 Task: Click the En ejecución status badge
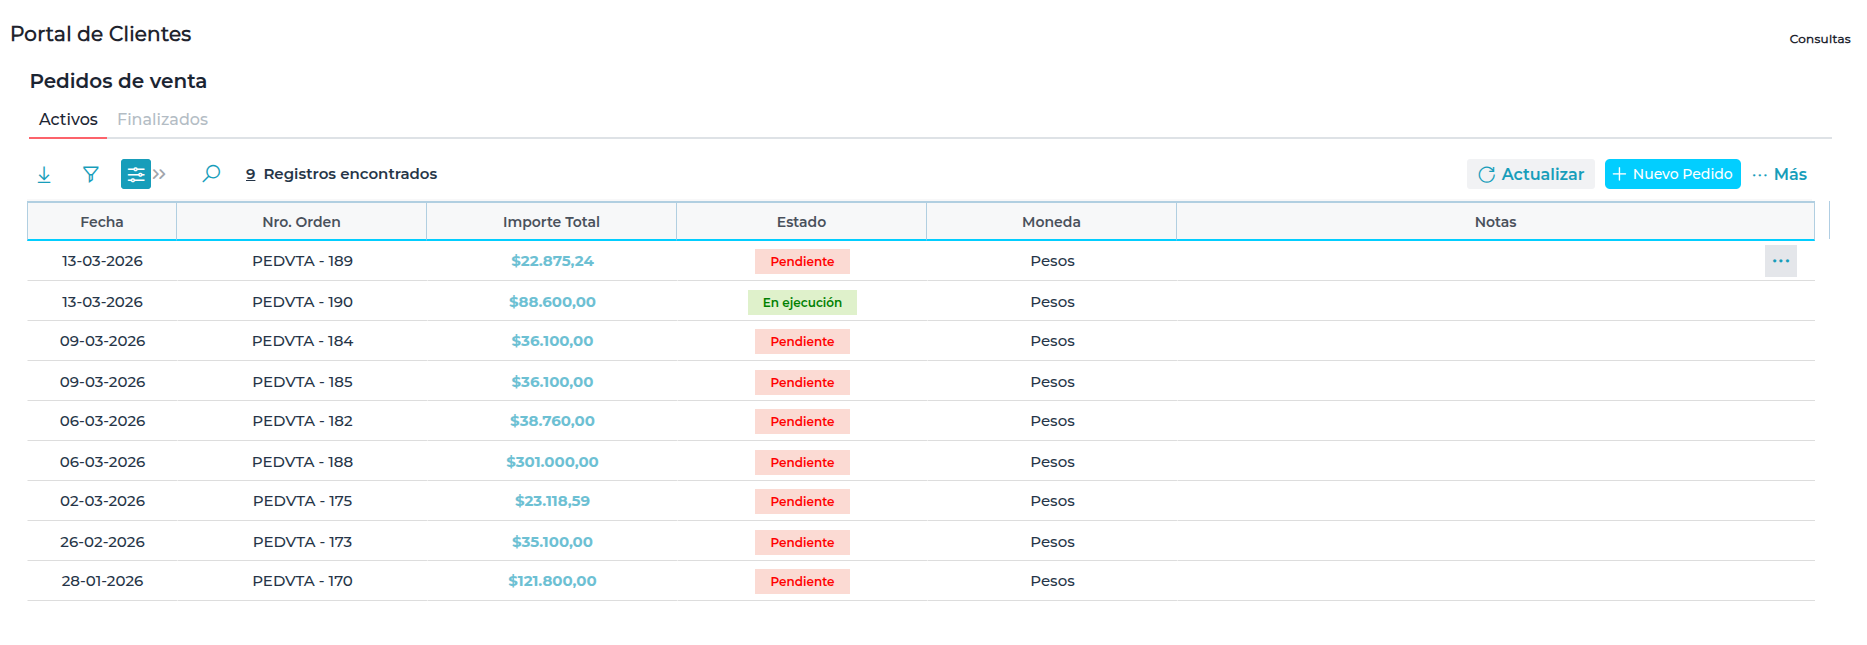pyautogui.click(x=802, y=302)
